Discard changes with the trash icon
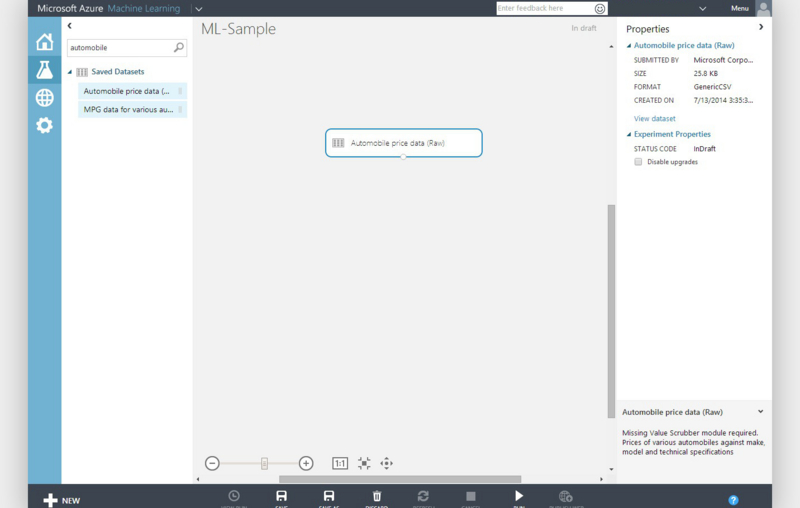800x508 pixels. click(377, 496)
